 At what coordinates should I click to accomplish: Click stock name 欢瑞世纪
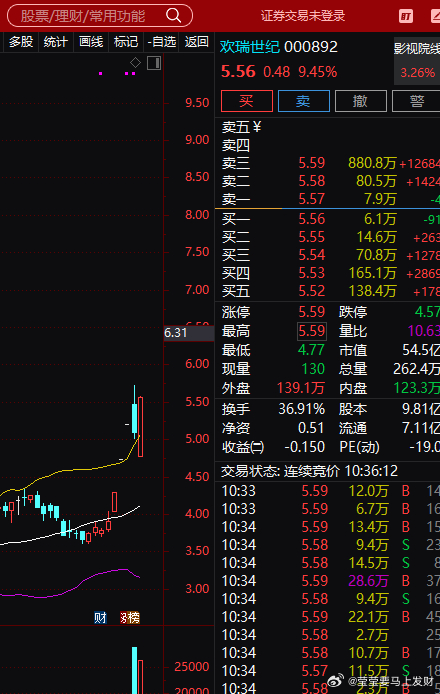(x=250, y=46)
